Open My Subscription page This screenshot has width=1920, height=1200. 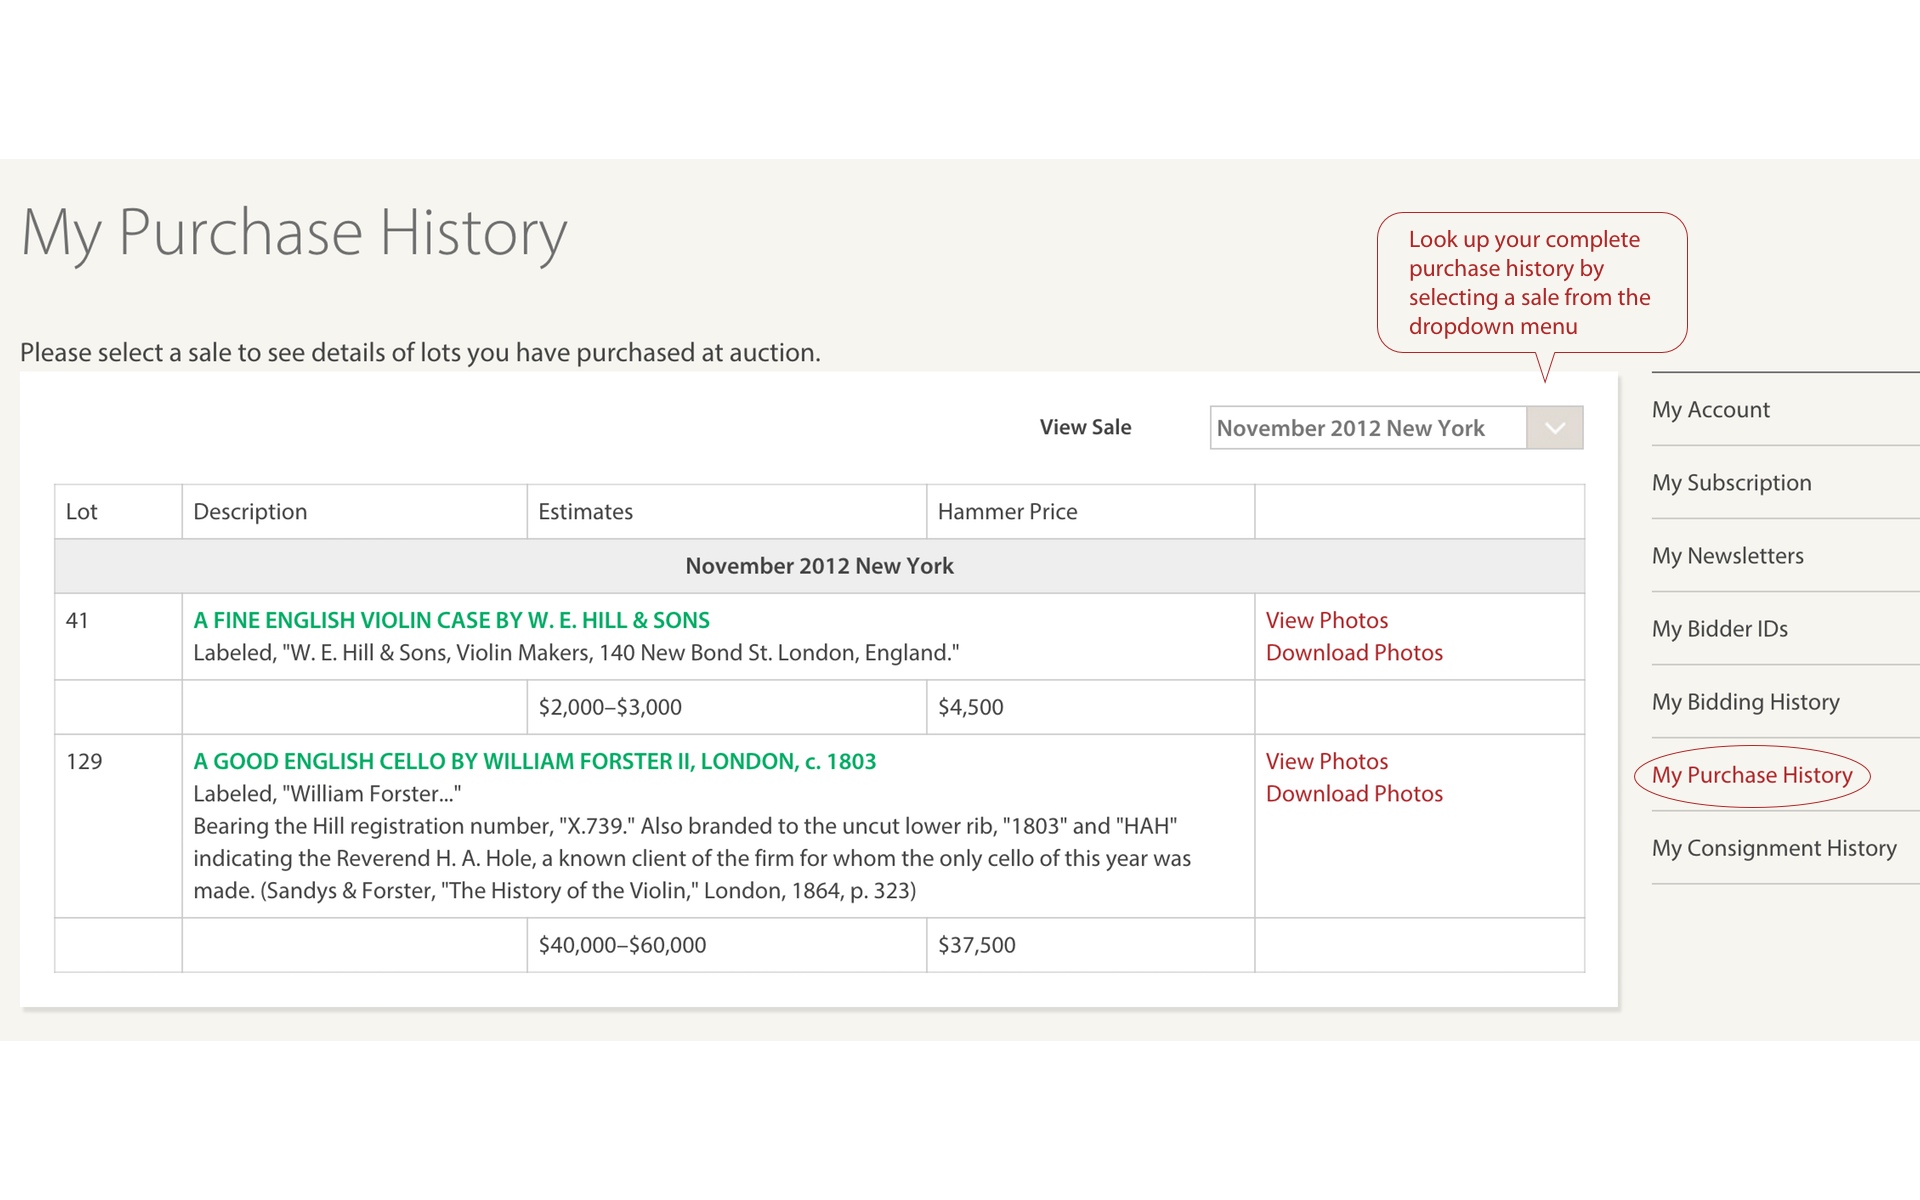point(1732,482)
